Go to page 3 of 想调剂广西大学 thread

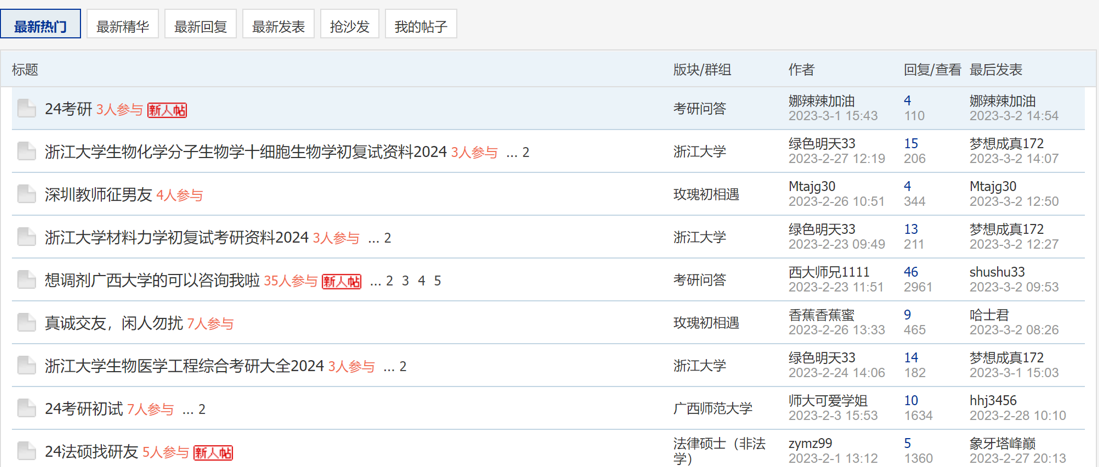405,281
